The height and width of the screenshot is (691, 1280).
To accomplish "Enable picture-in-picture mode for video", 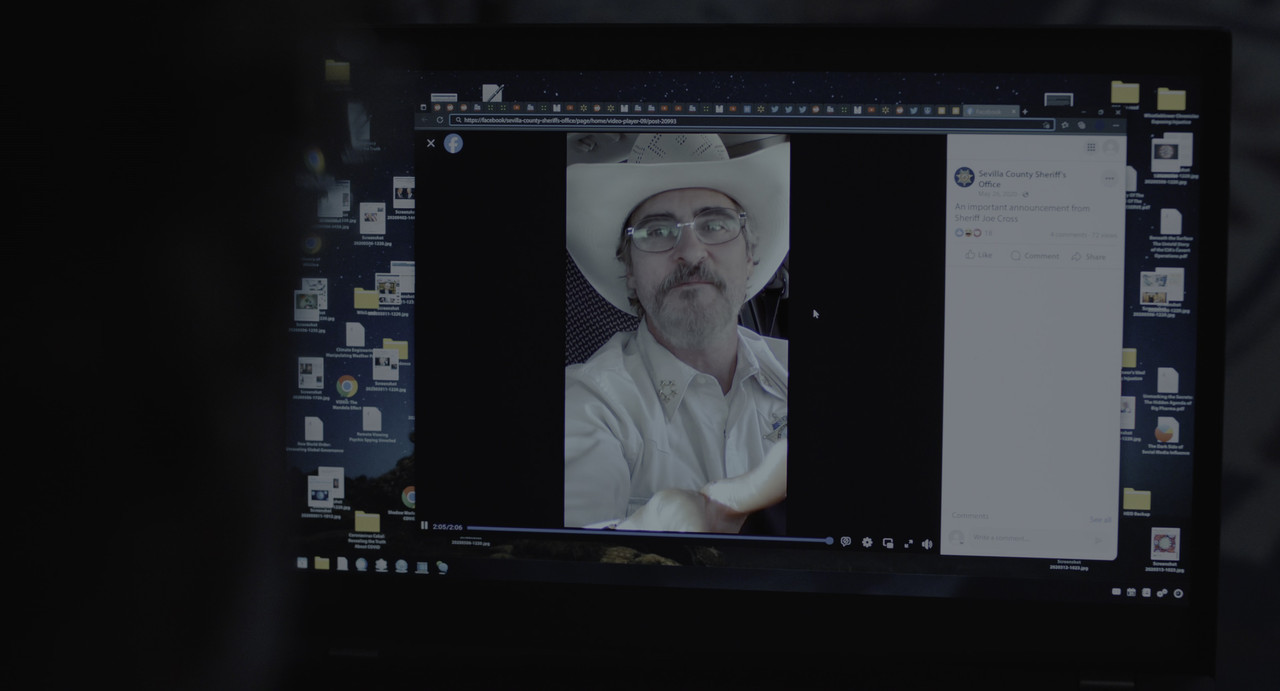I will (x=888, y=543).
